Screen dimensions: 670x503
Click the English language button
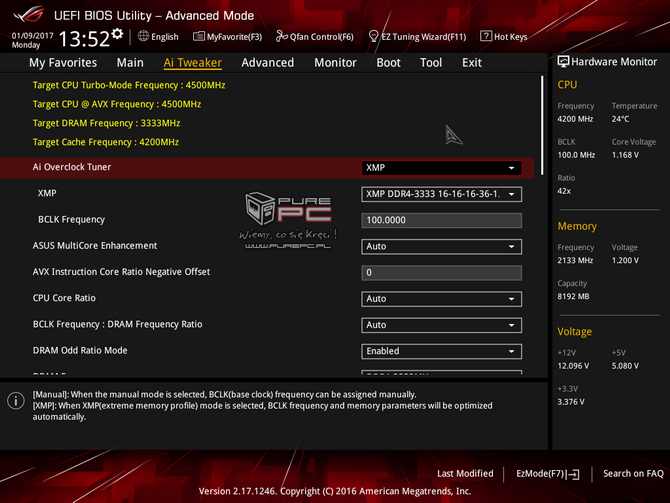coord(158,37)
